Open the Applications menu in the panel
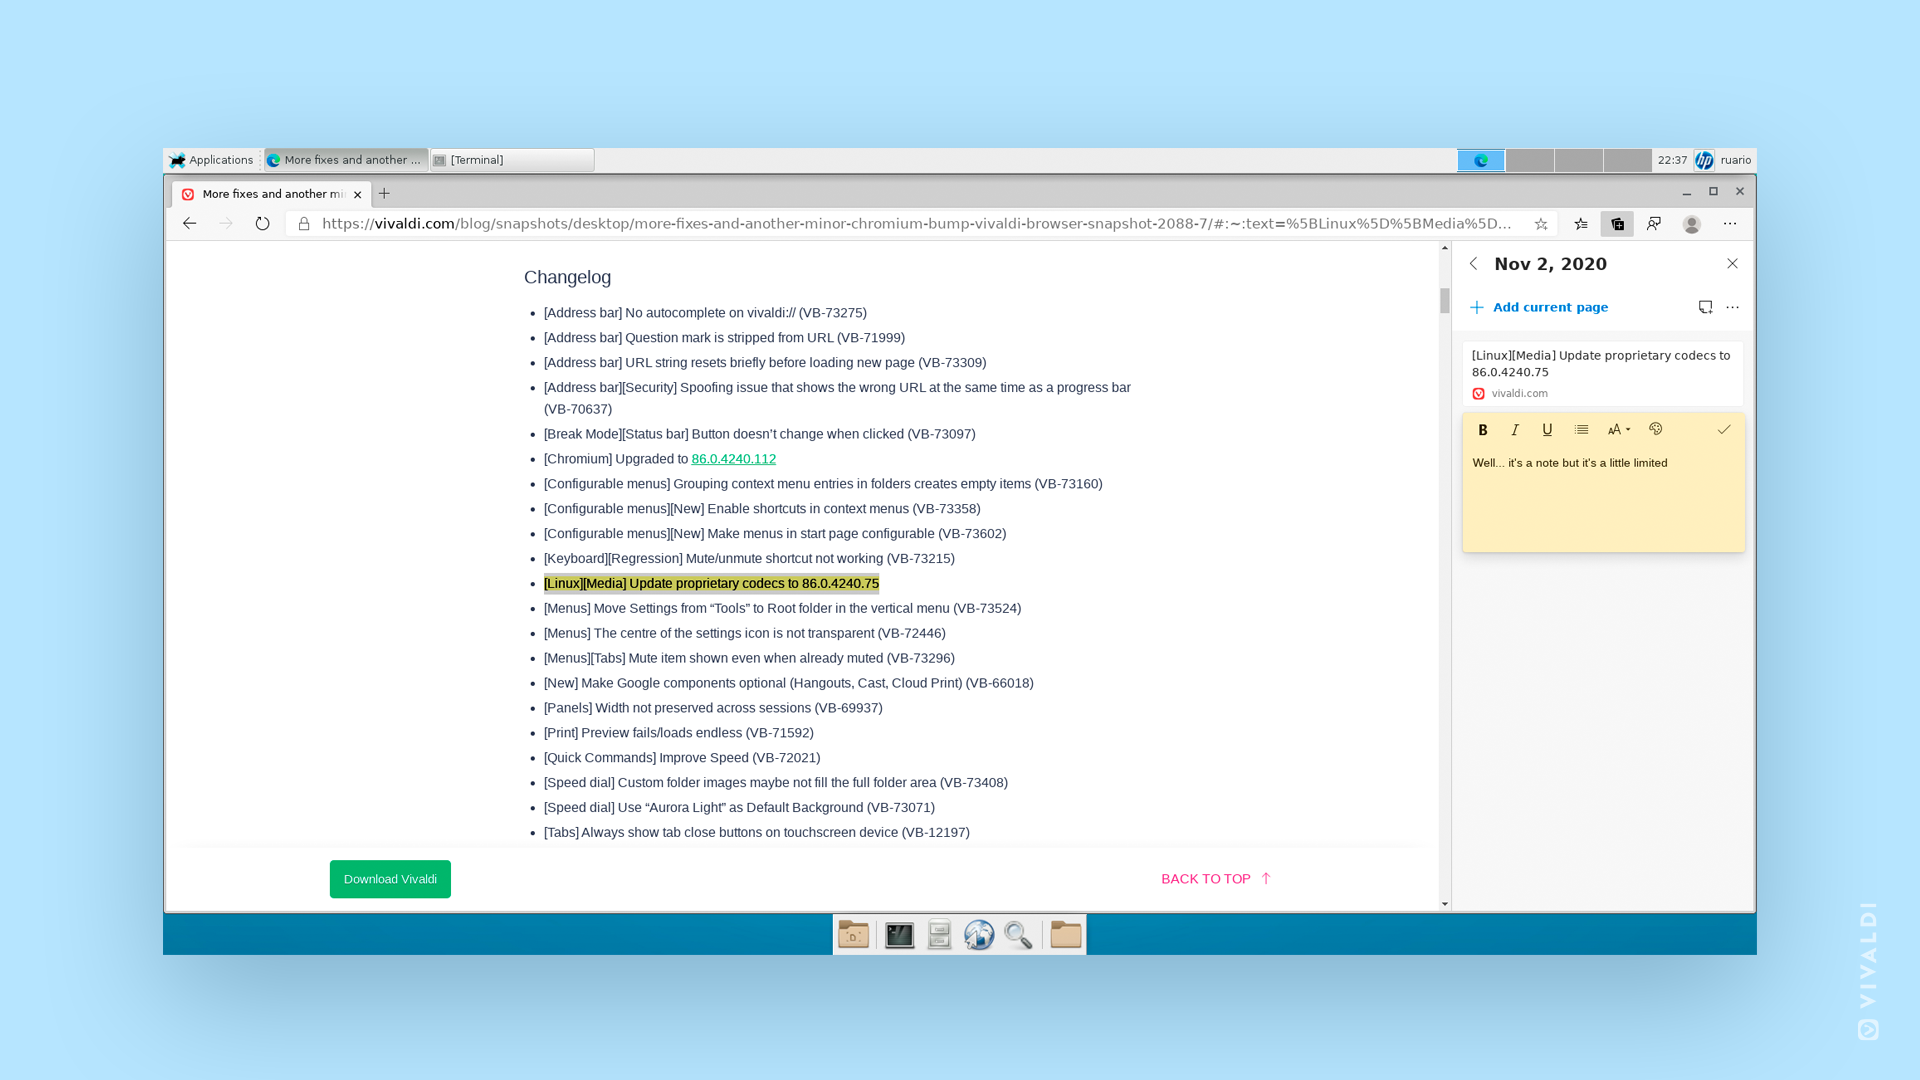1920x1080 pixels. [x=211, y=160]
